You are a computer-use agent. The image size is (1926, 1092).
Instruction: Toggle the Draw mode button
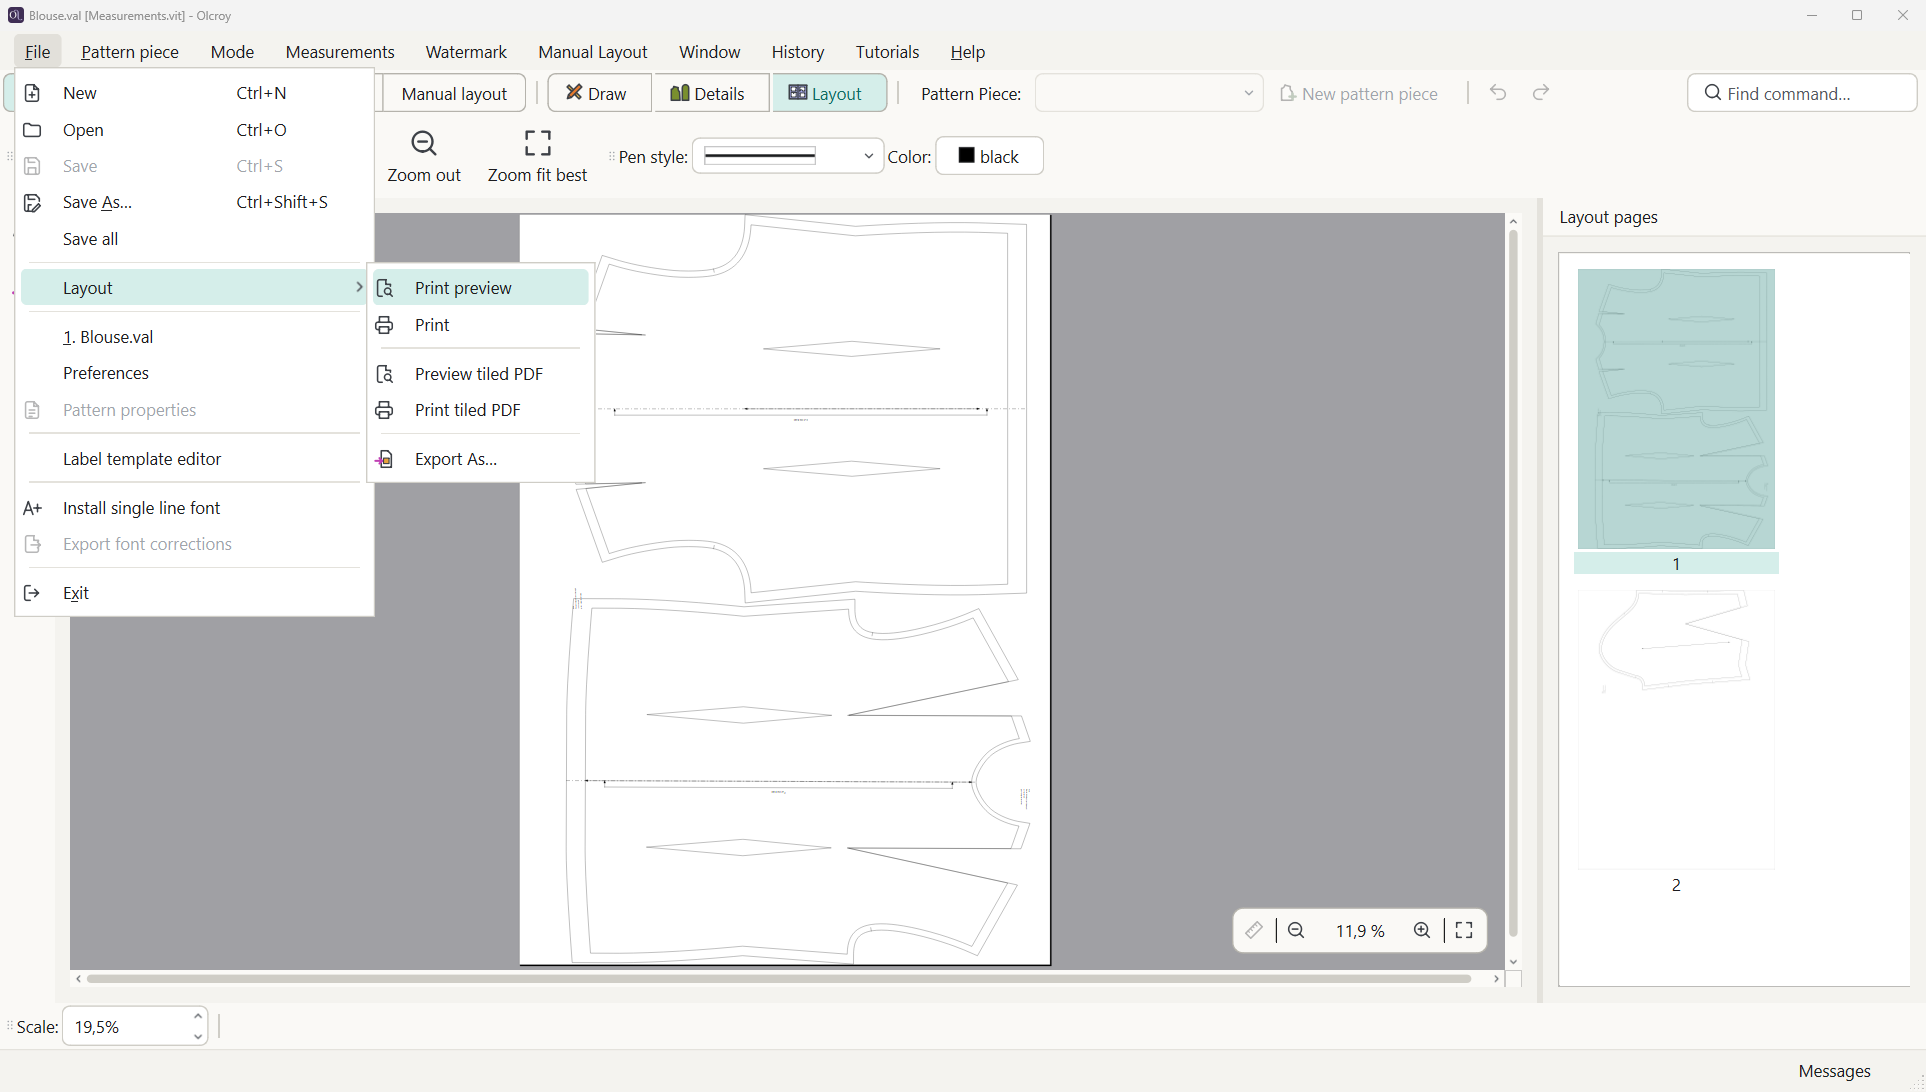(x=598, y=93)
